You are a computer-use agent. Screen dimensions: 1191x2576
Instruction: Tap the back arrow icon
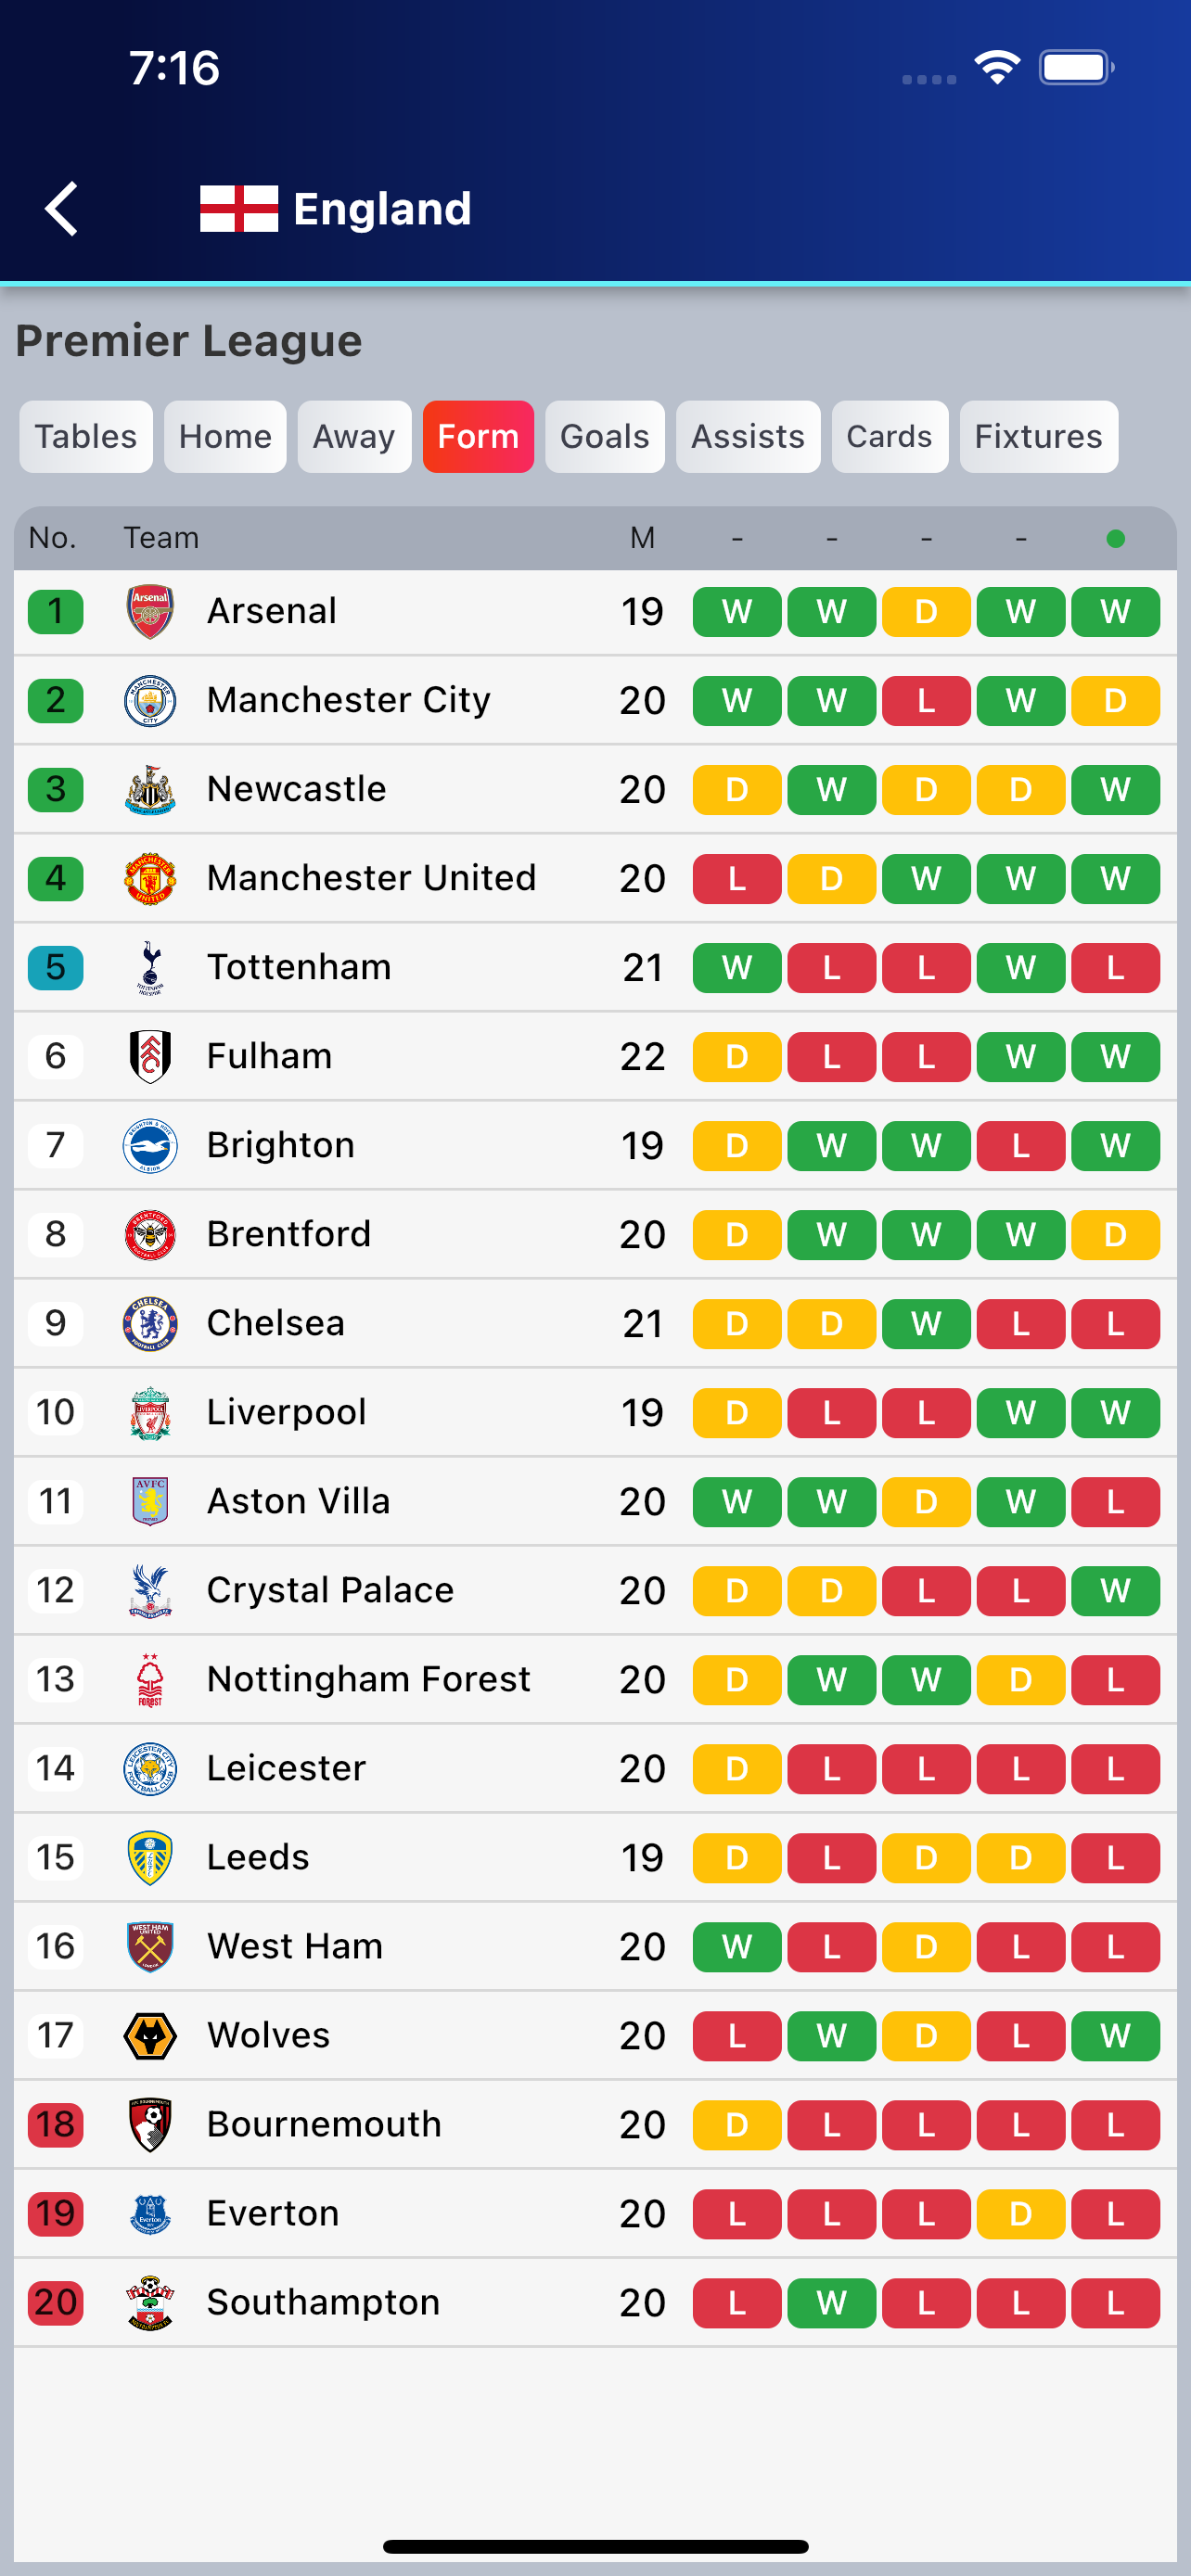pyautogui.click(x=62, y=209)
